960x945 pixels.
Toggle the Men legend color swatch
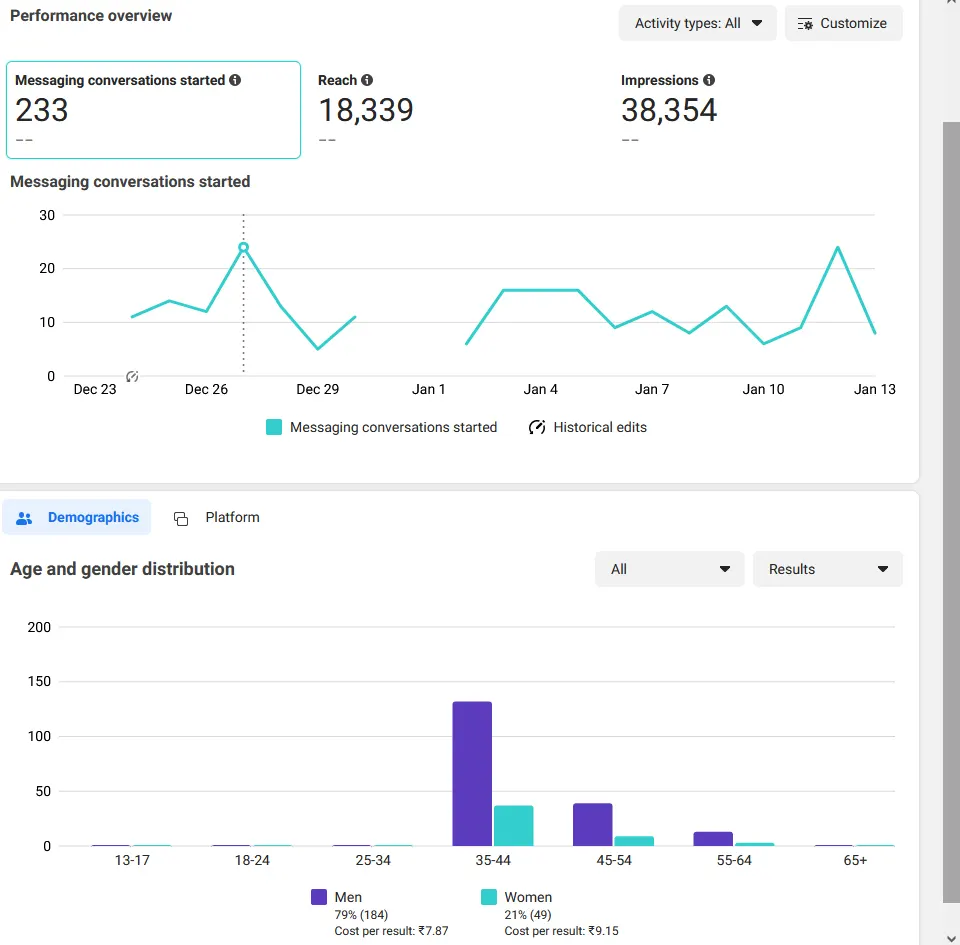pos(319,897)
